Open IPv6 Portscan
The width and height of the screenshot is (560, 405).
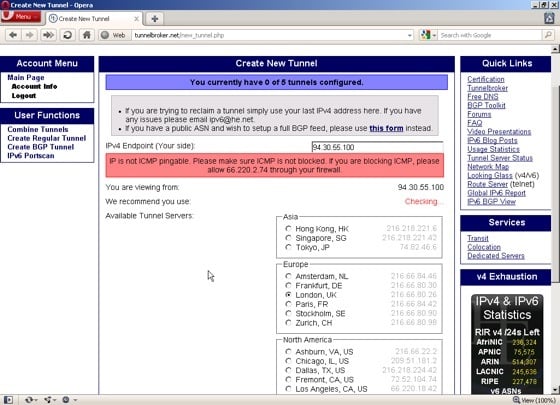point(31,156)
